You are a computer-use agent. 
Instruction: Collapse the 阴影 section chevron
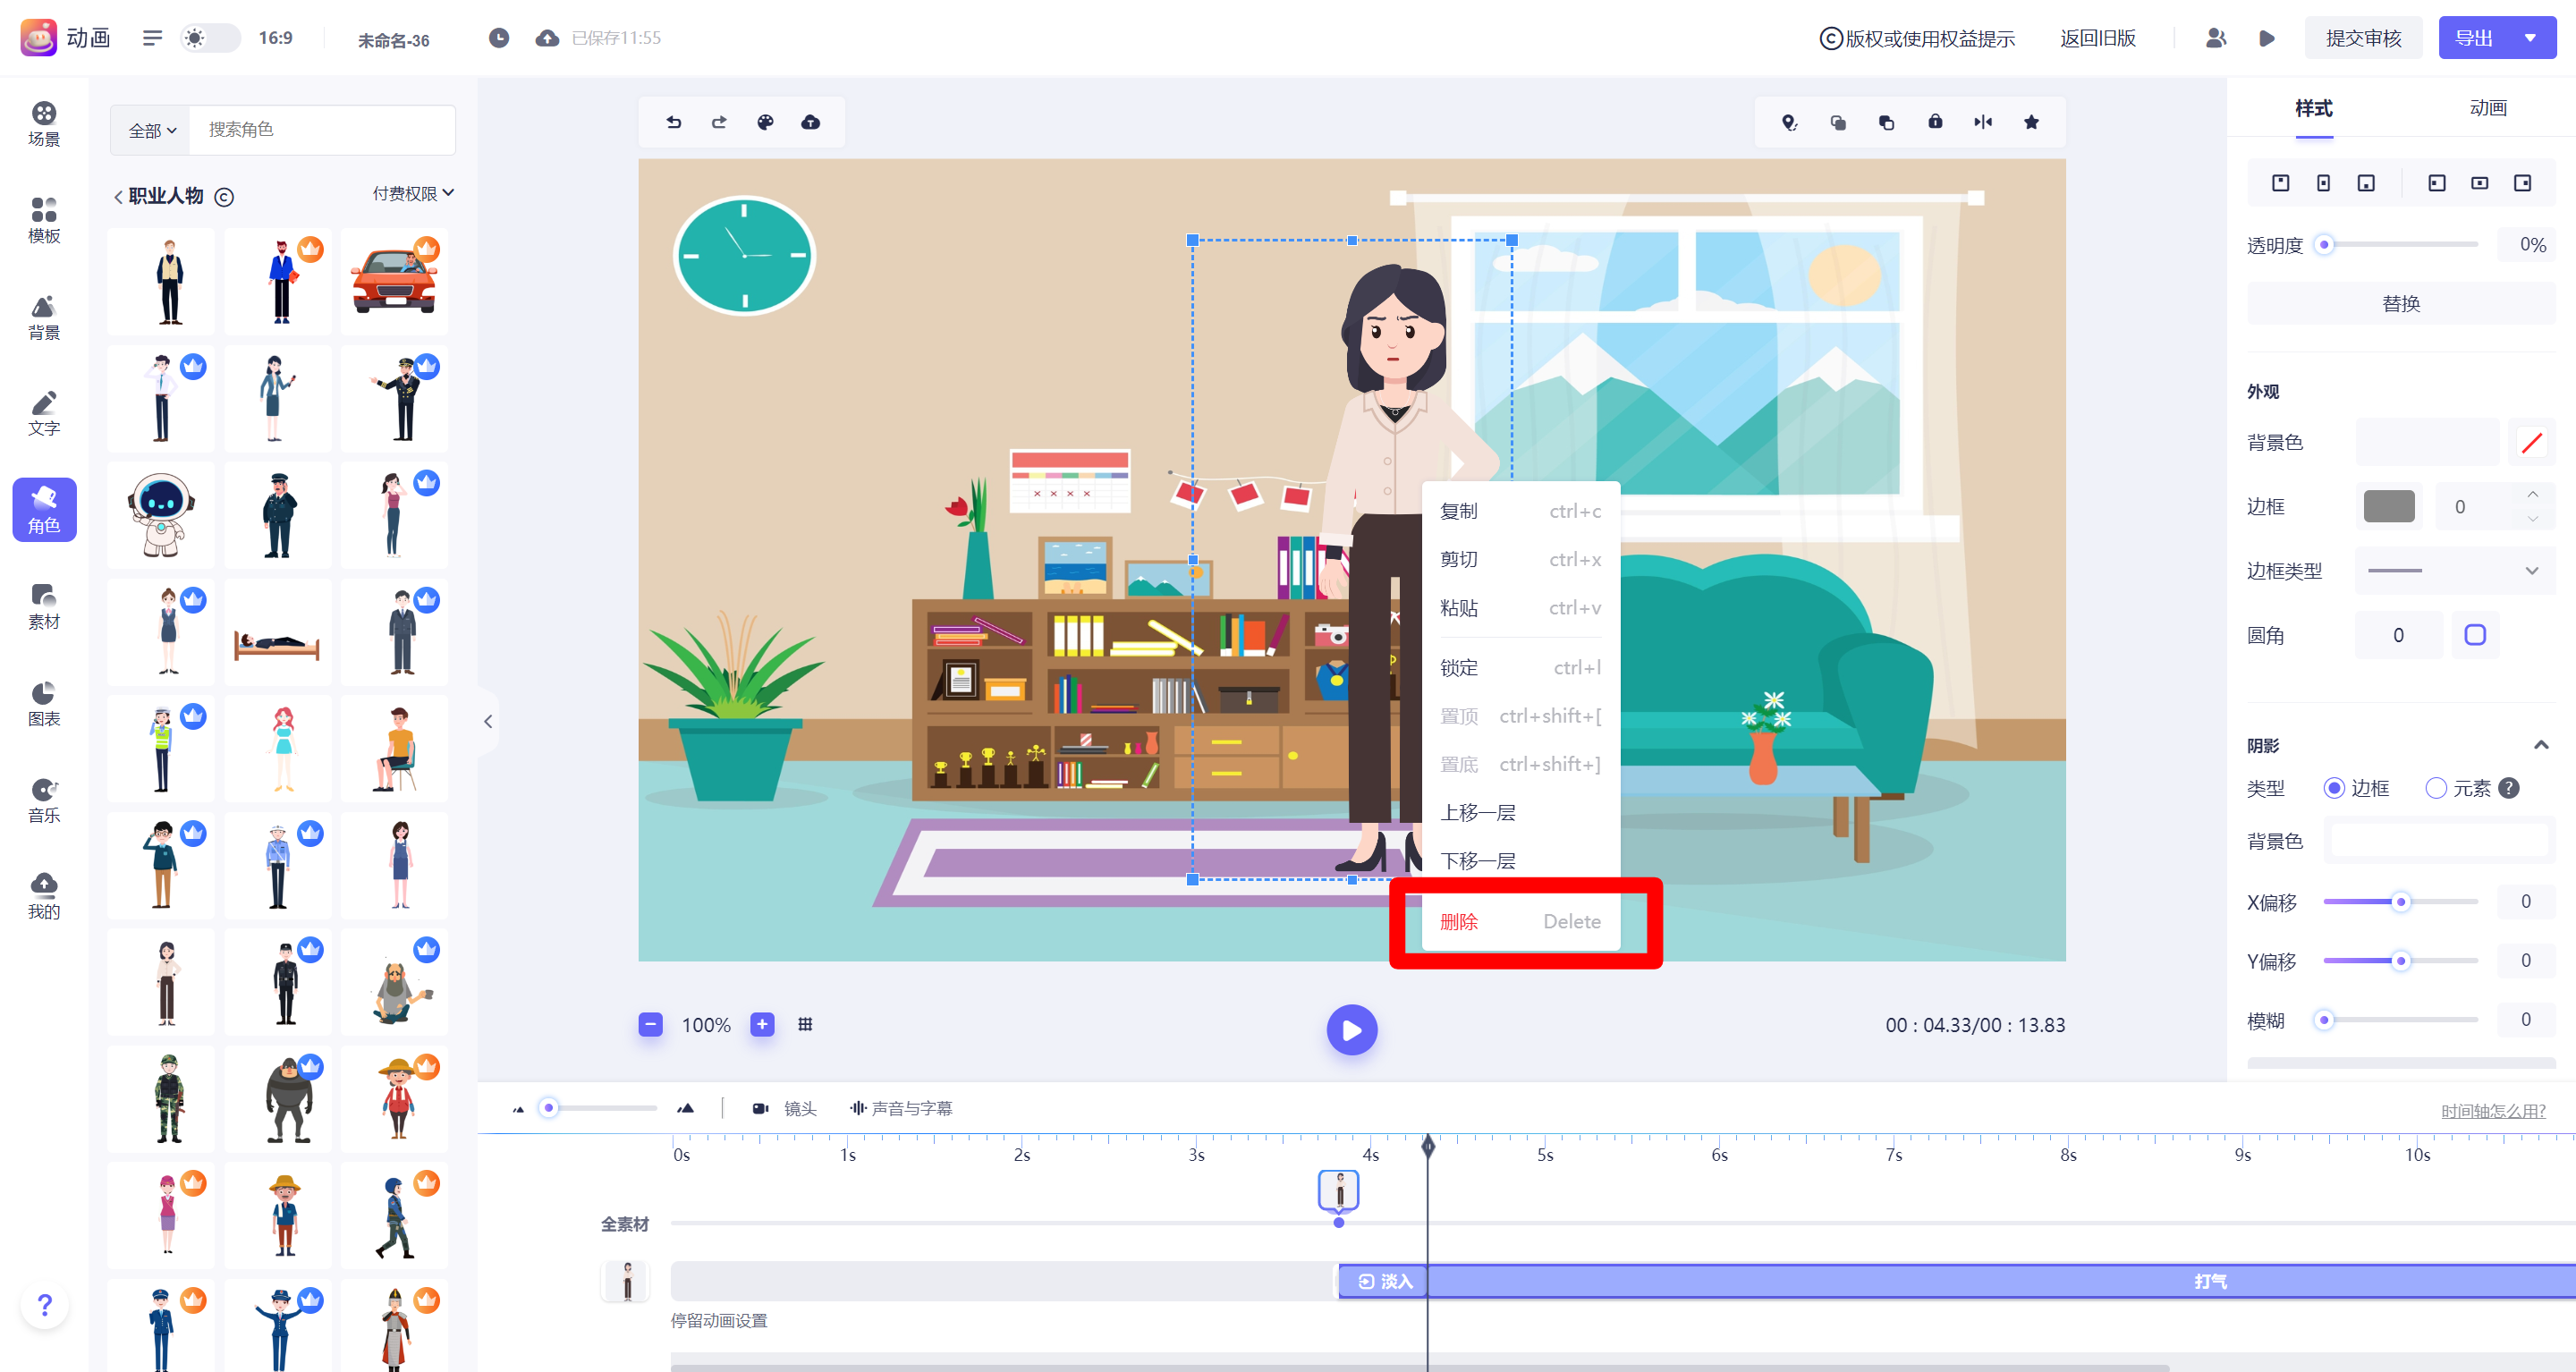point(2541,745)
